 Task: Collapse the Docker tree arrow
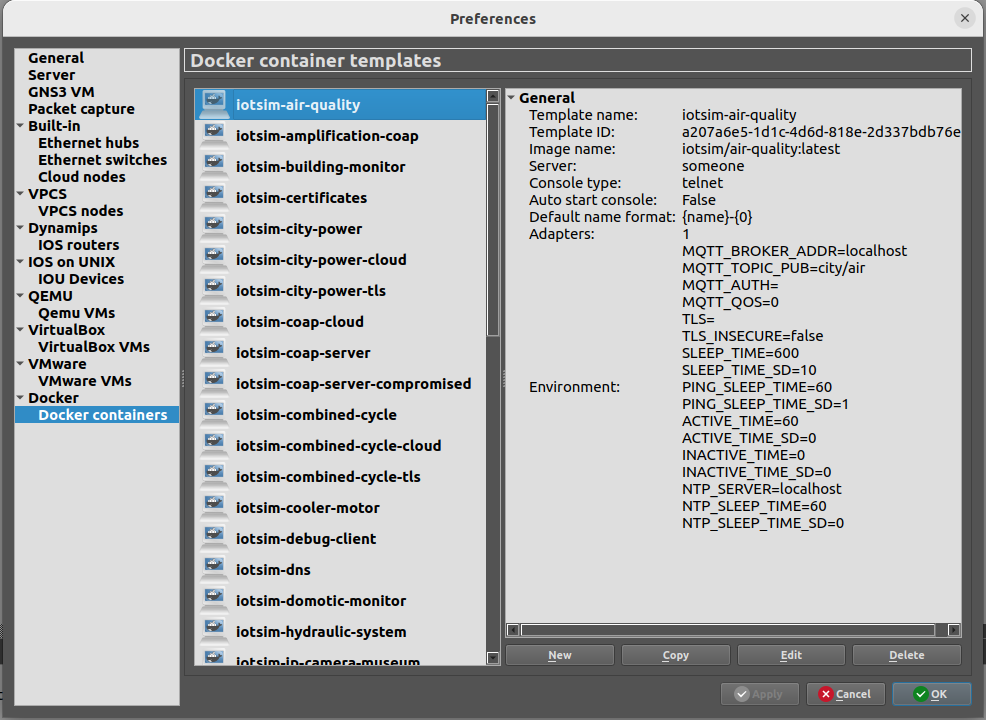pos(20,397)
